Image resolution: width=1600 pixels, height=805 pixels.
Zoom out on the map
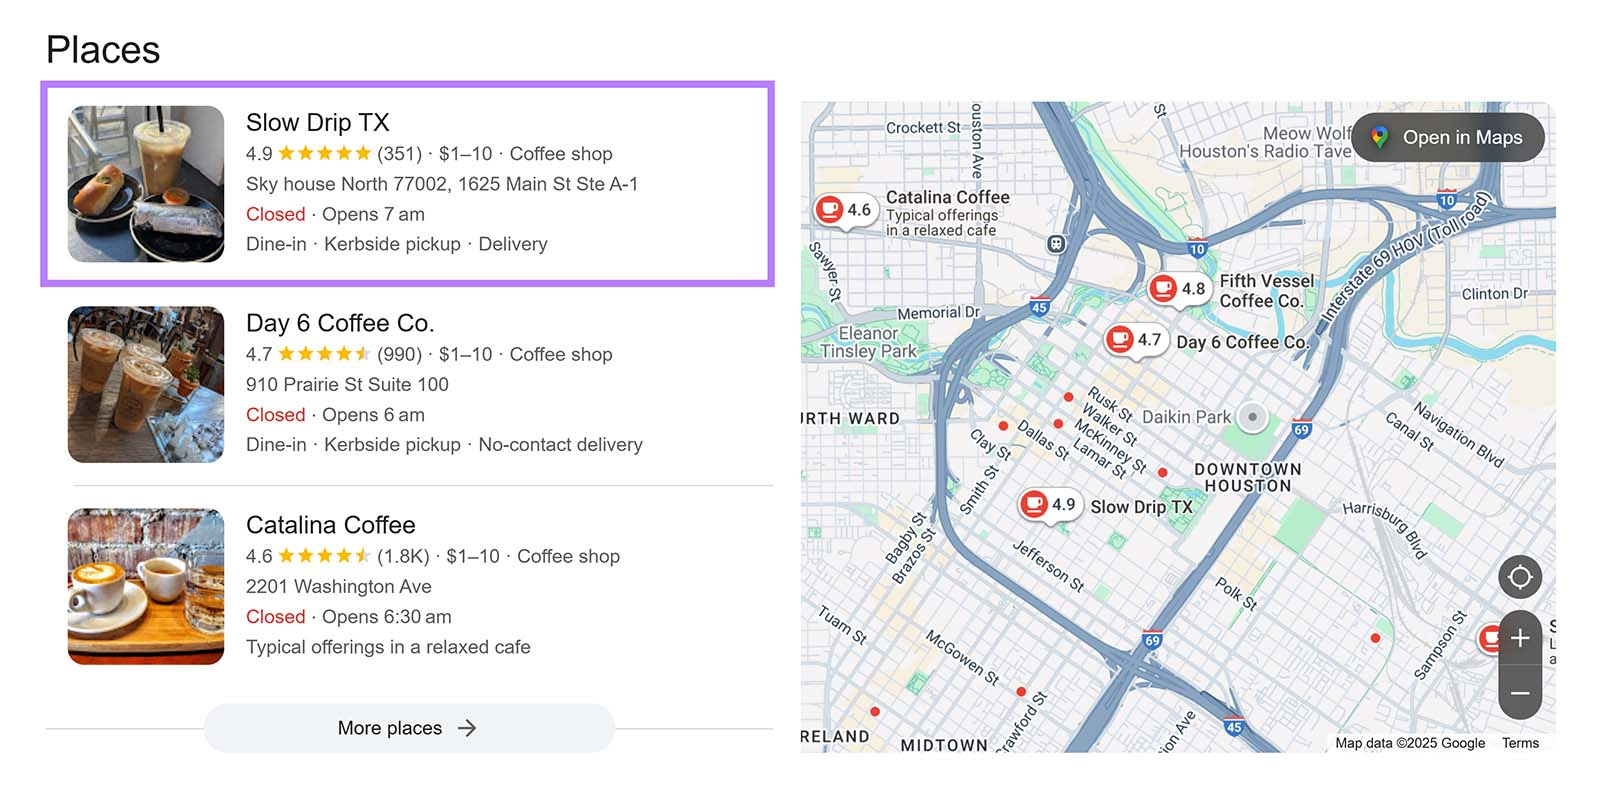click(1519, 693)
